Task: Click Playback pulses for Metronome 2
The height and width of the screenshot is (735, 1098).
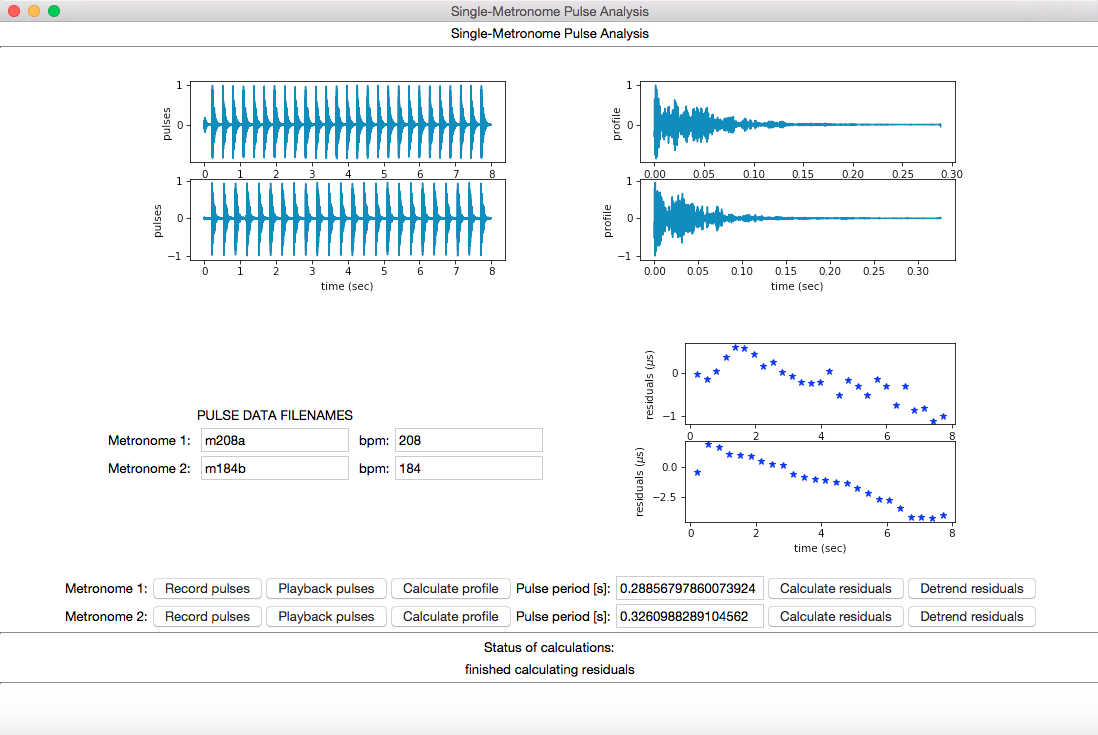Action: (x=326, y=616)
